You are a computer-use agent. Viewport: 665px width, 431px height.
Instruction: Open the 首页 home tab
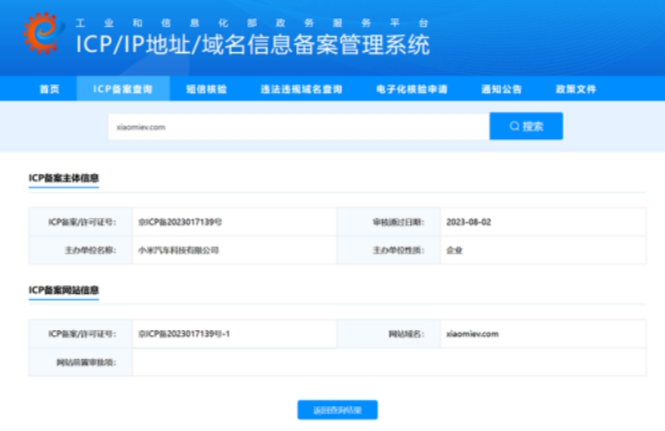pyautogui.click(x=49, y=89)
